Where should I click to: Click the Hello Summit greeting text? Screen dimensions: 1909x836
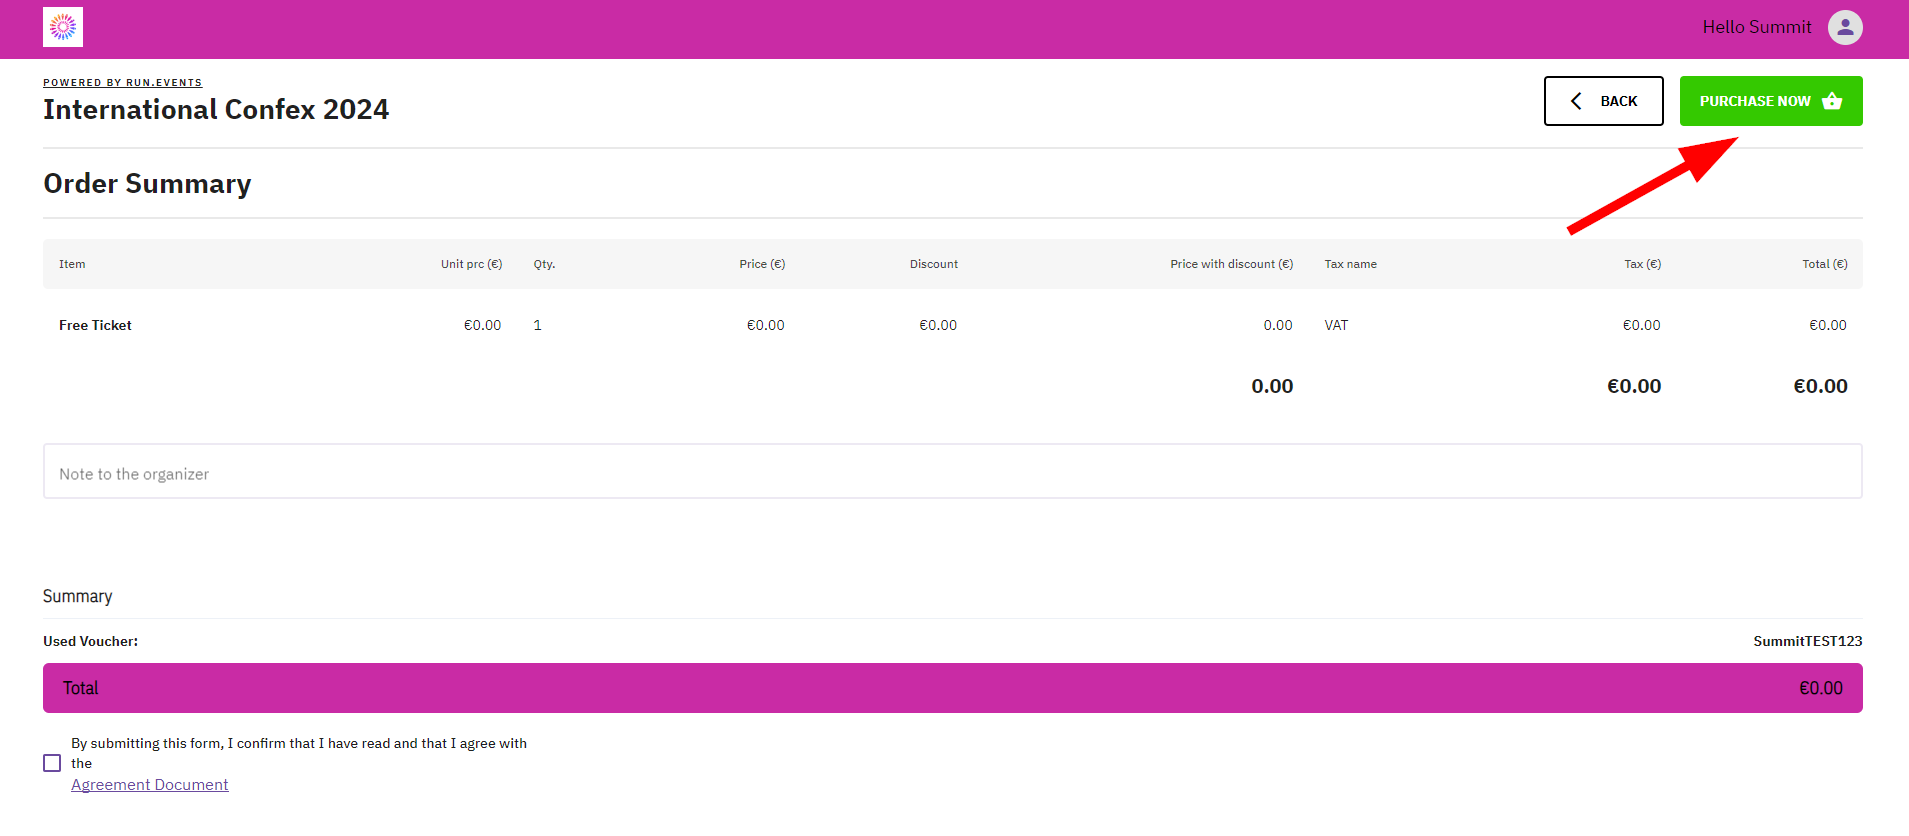tap(1757, 27)
